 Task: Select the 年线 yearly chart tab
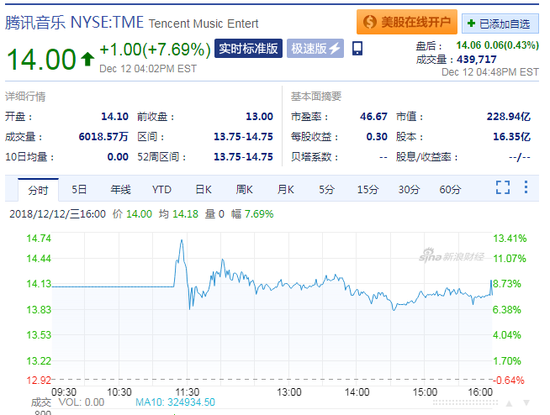[120, 190]
